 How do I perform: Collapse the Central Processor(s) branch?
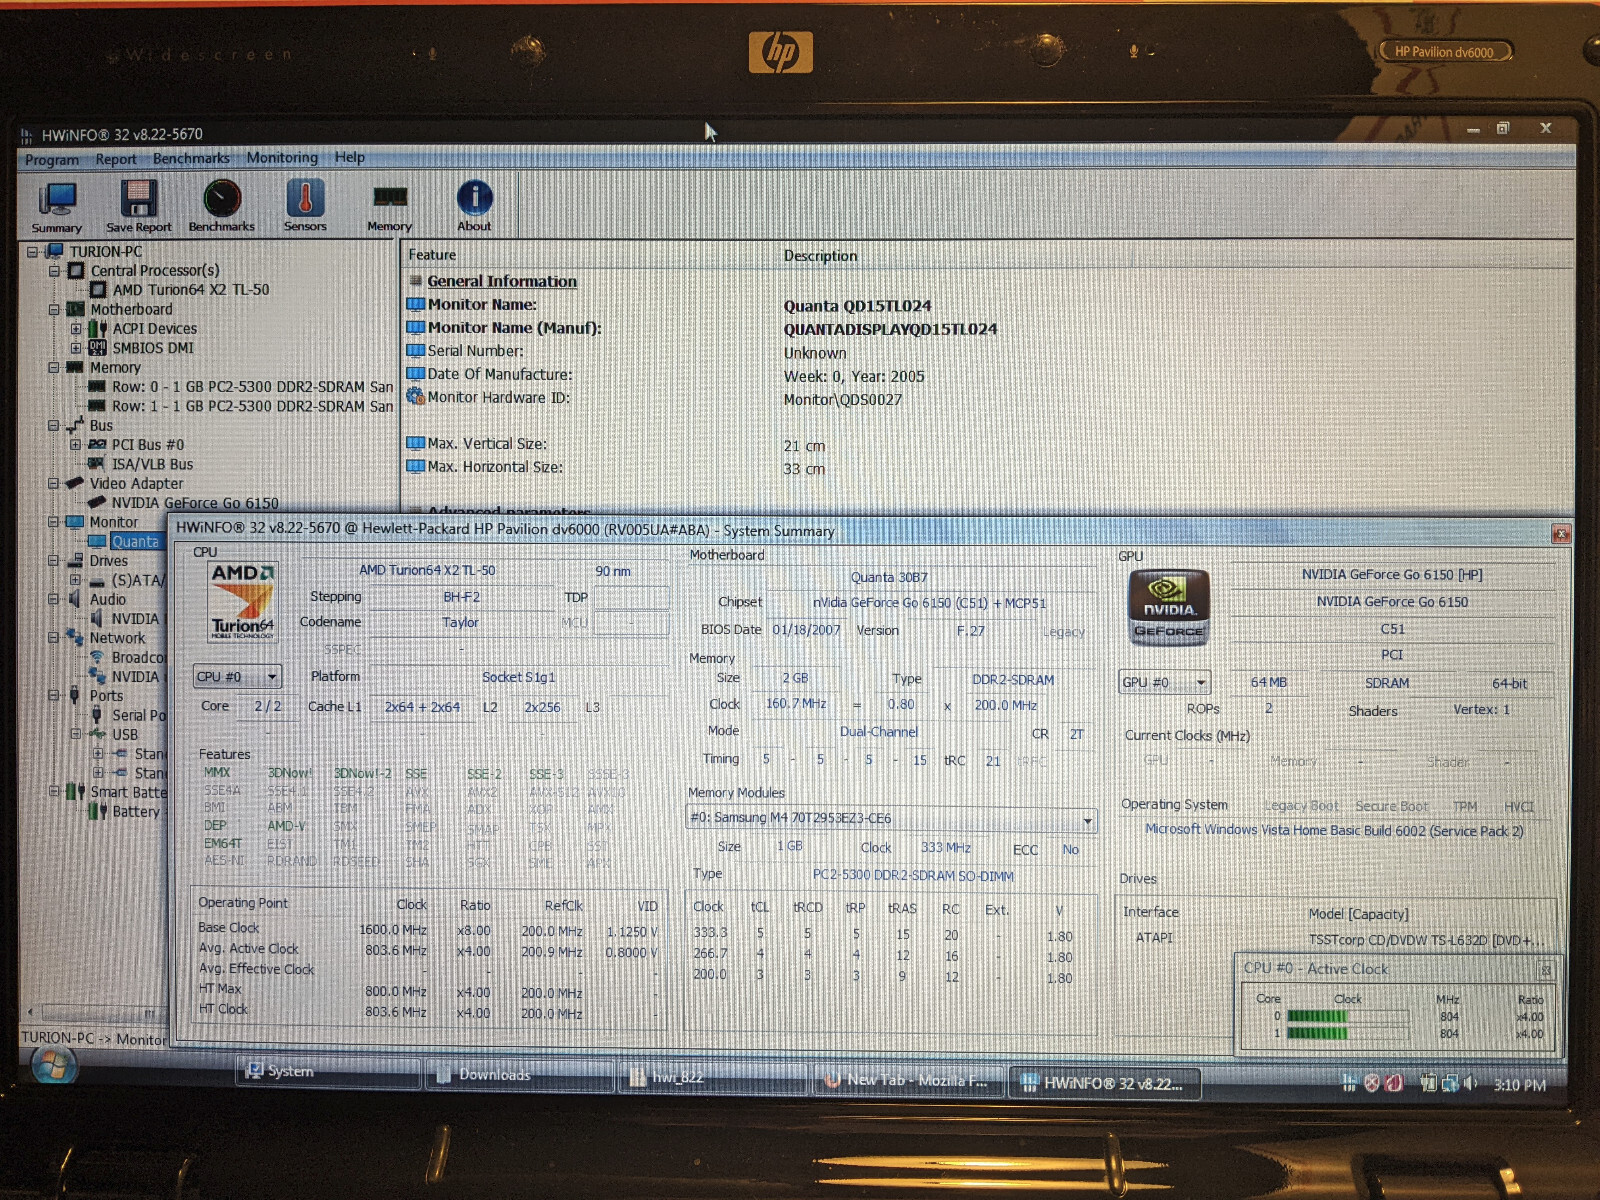pyautogui.click(x=55, y=271)
